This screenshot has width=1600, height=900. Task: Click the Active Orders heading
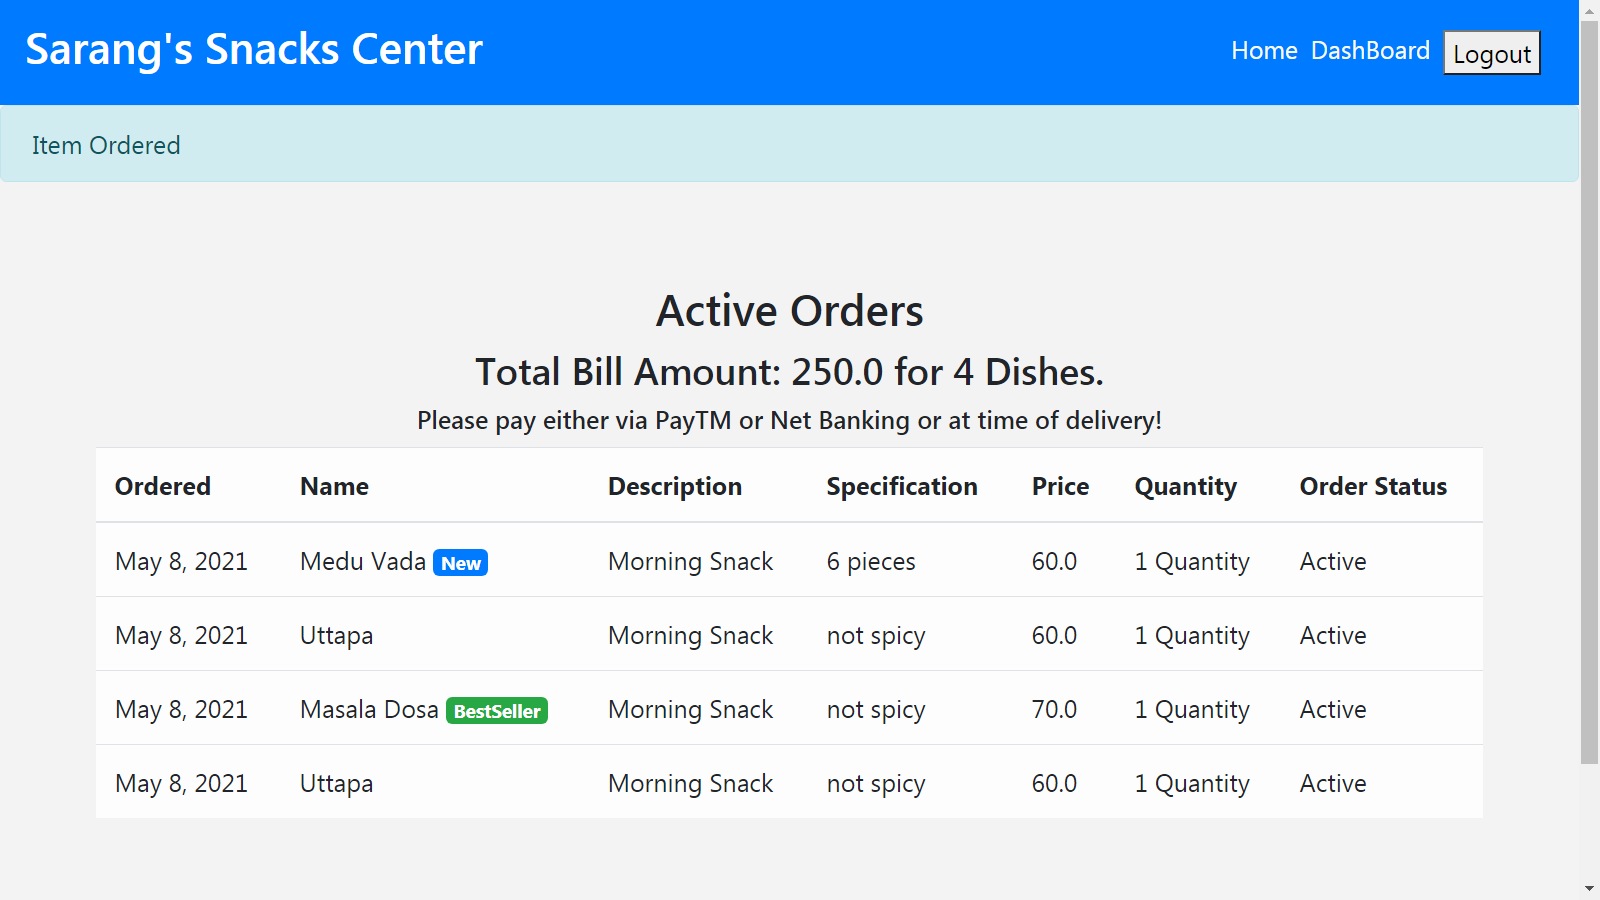(789, 310)
